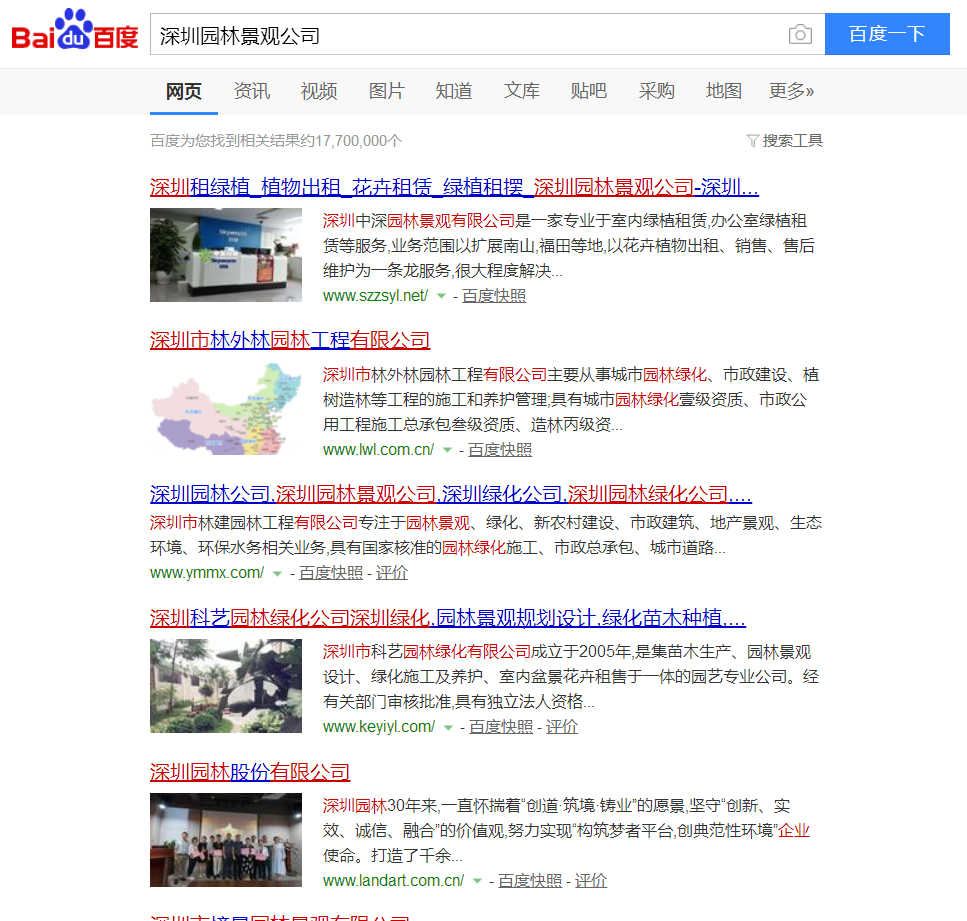Expand dropdown arrow next to www.lwl.com.cn
Screen dimensions: 967x921
tap(447, 450)
